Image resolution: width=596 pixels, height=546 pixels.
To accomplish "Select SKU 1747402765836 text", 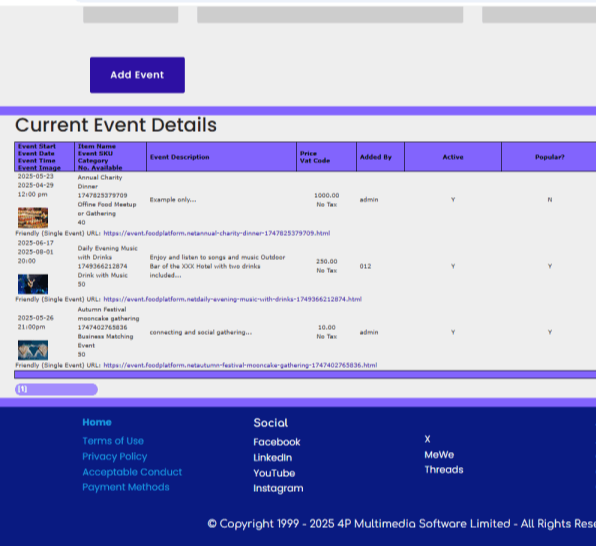I will (102, 327).
